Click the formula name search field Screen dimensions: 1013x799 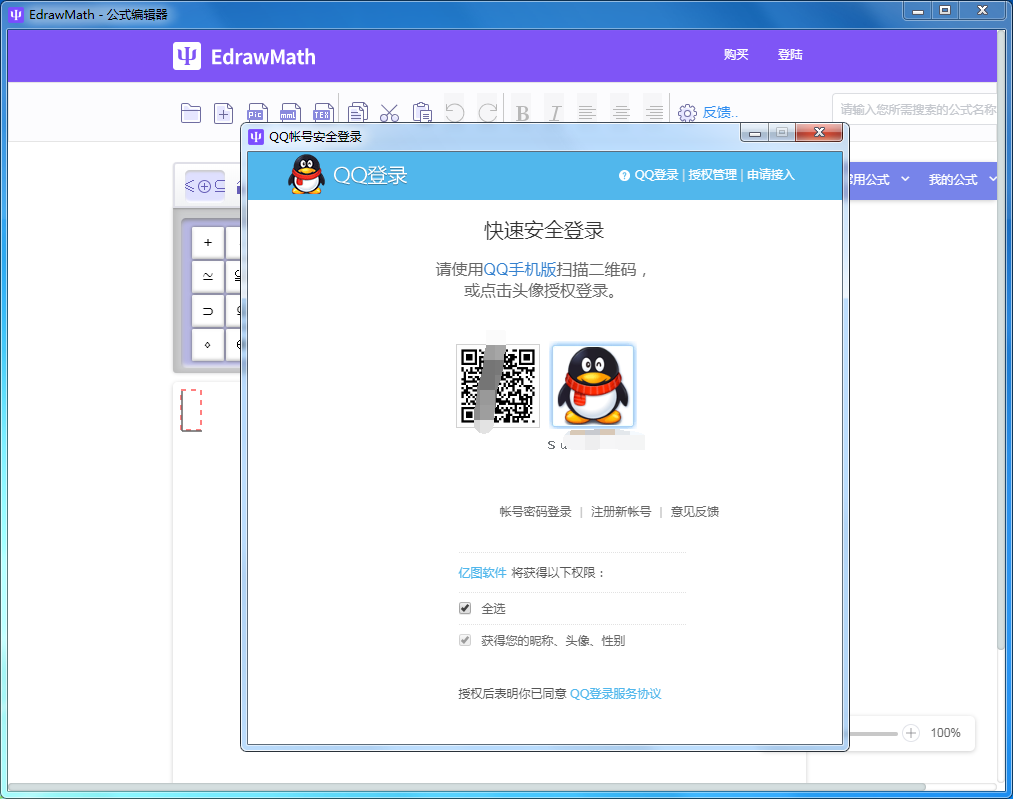(x=915, y=109)
